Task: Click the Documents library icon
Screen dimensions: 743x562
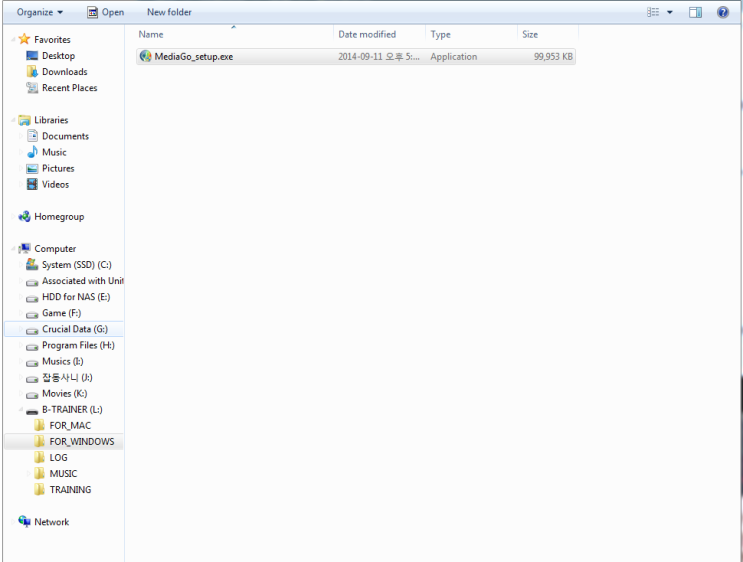Action: [x=32, y=136]
